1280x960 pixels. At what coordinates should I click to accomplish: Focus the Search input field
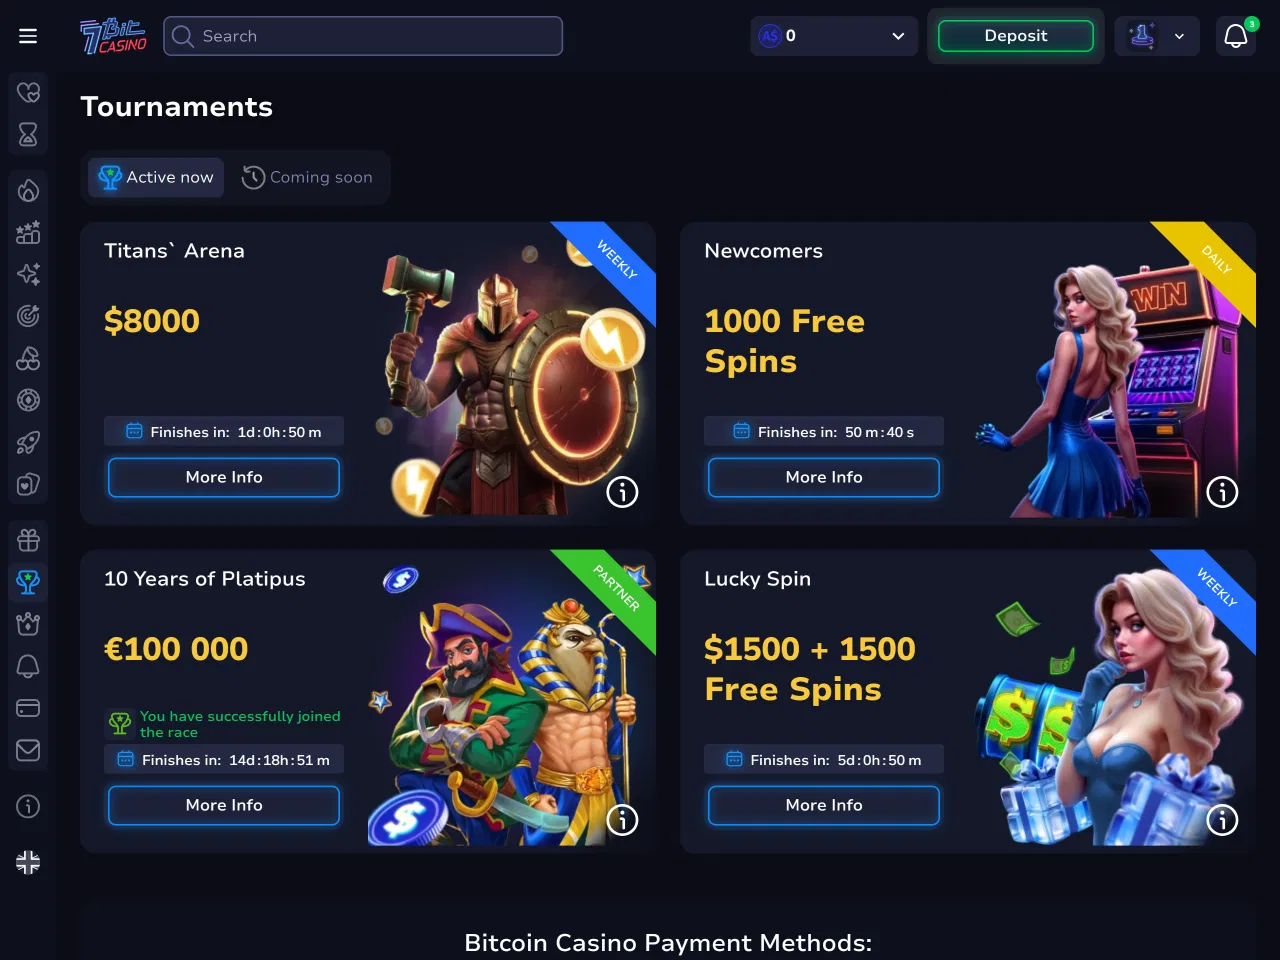click(x=363, y=36)
